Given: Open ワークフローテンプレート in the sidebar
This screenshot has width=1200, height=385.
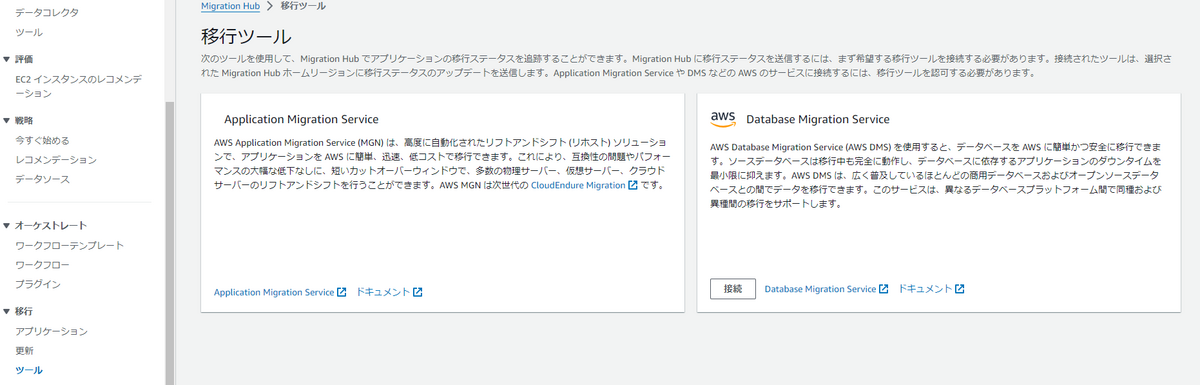Looking at the screenshot, I should pyautogui.click(x=70, y=245).
